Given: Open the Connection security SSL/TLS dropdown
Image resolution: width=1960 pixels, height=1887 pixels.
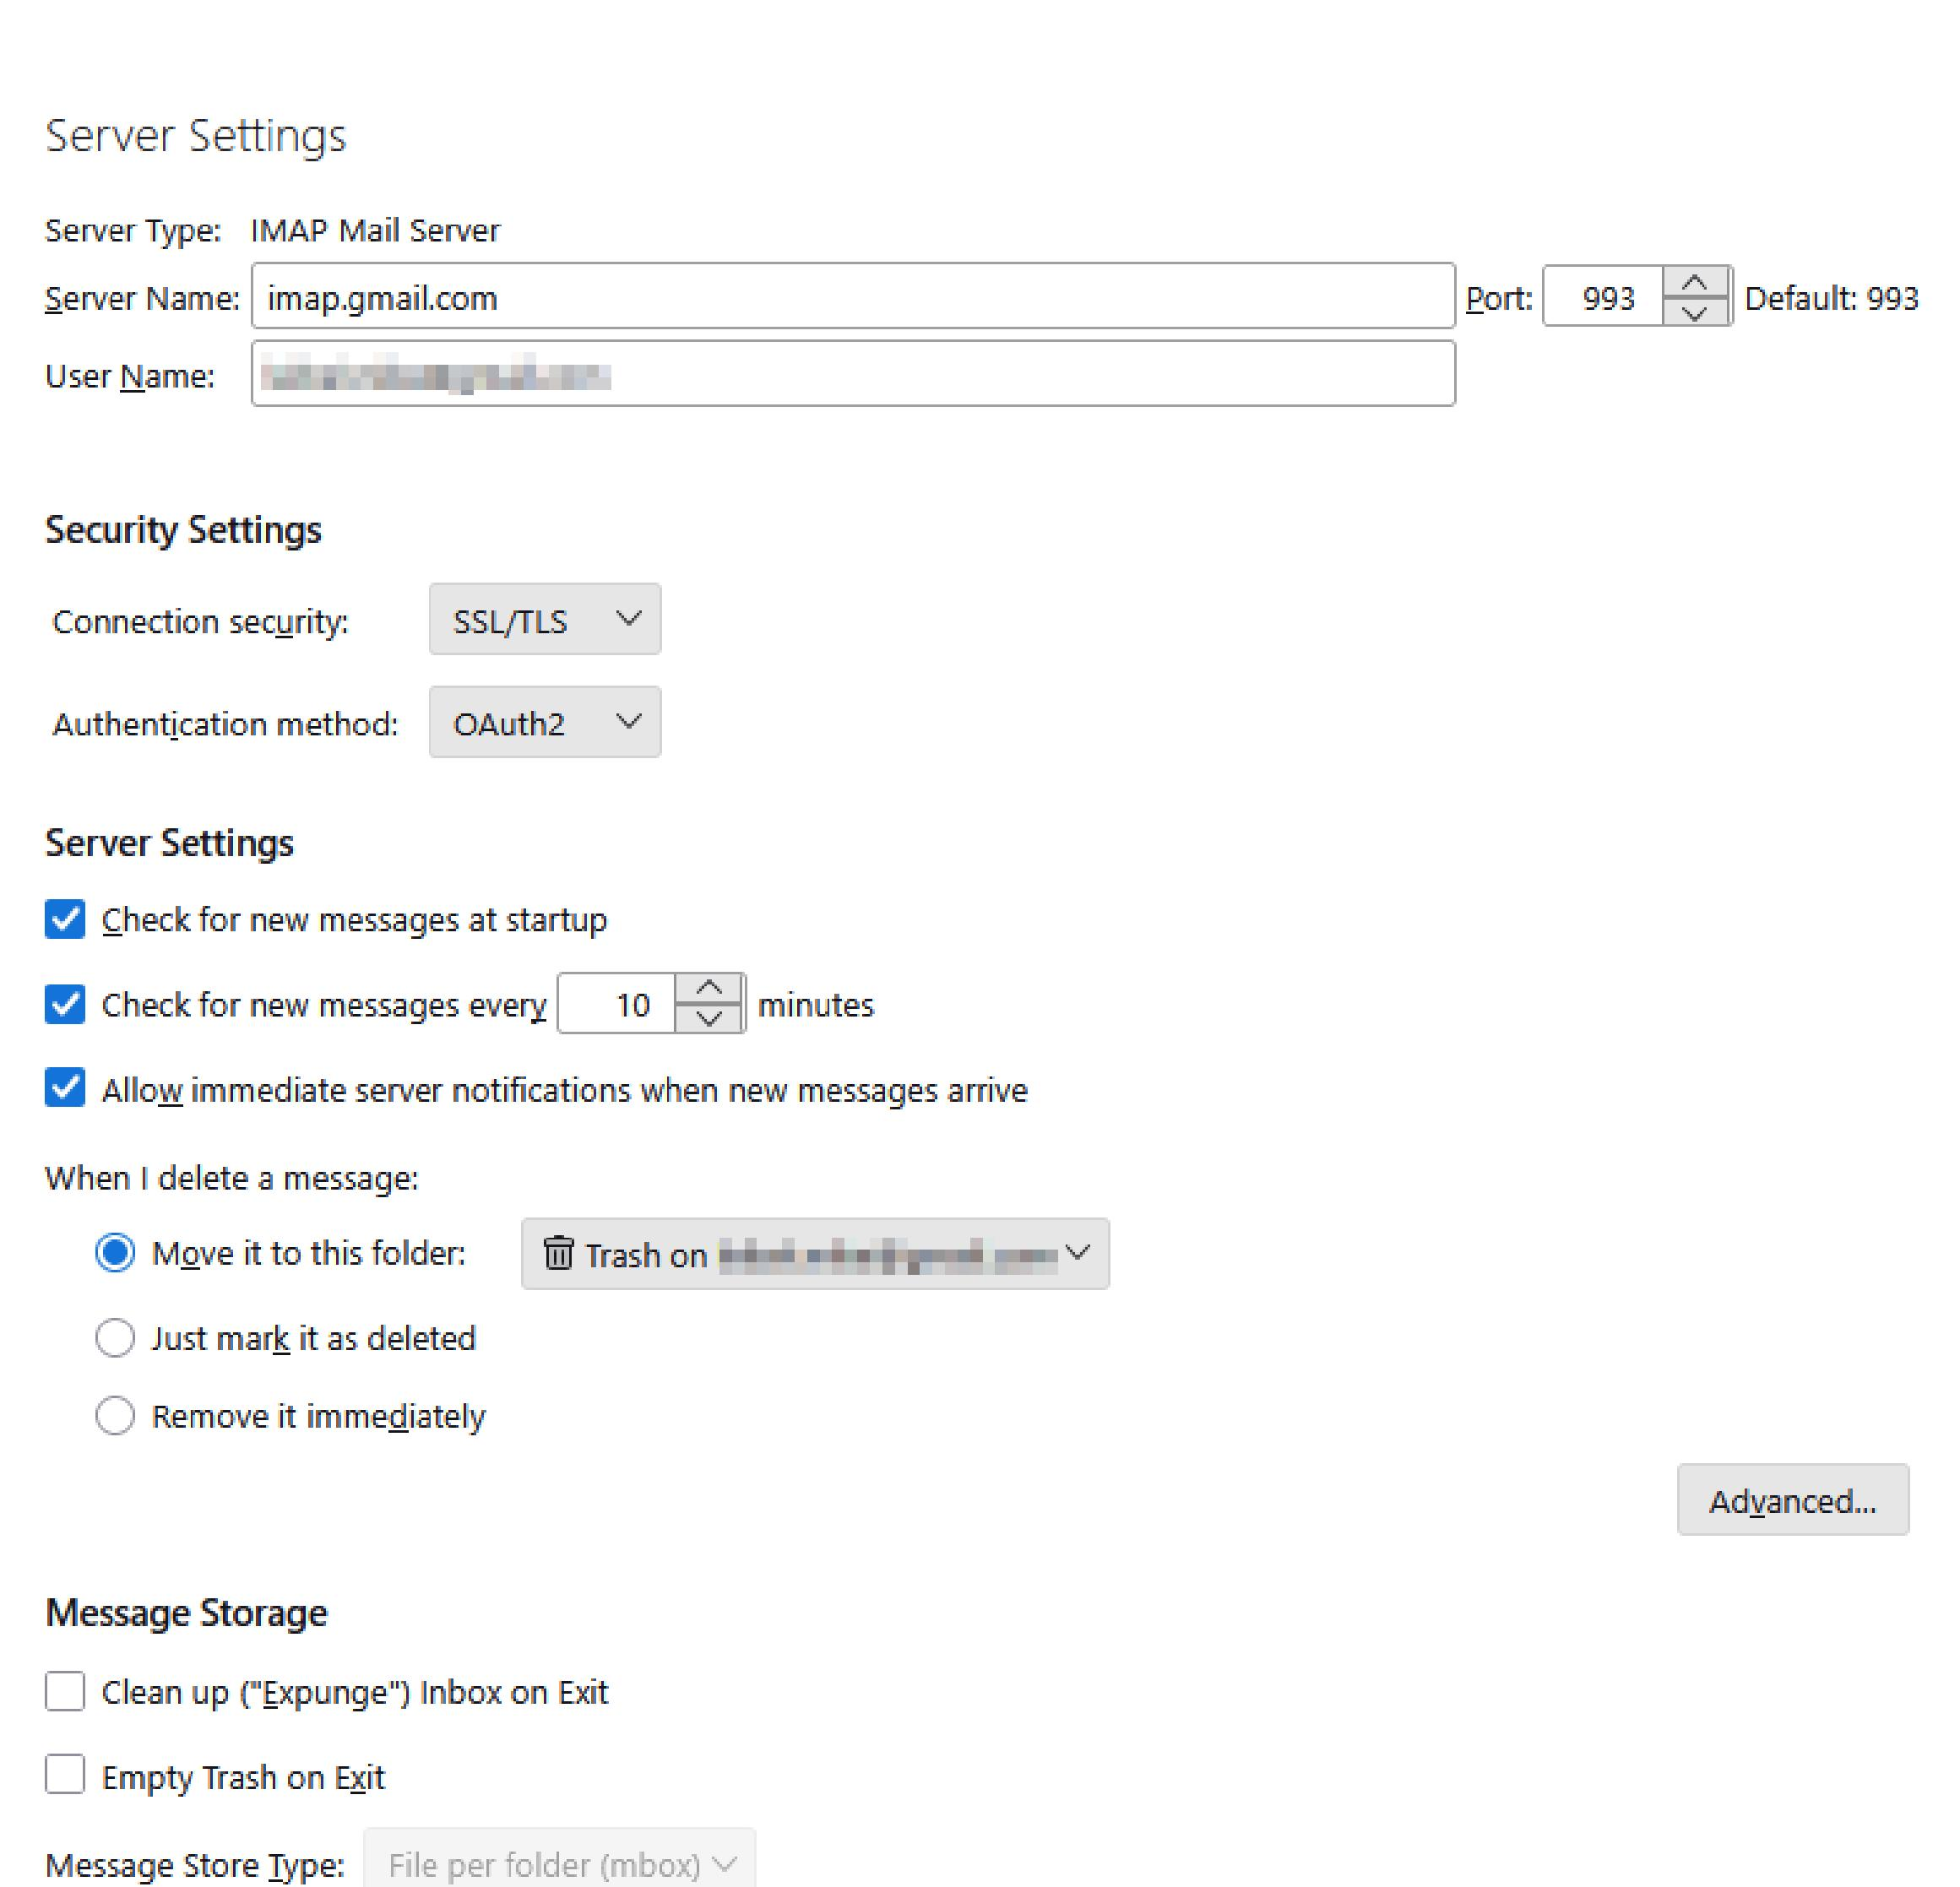Looking at the screenshot, I should click(x=544, y=620).
